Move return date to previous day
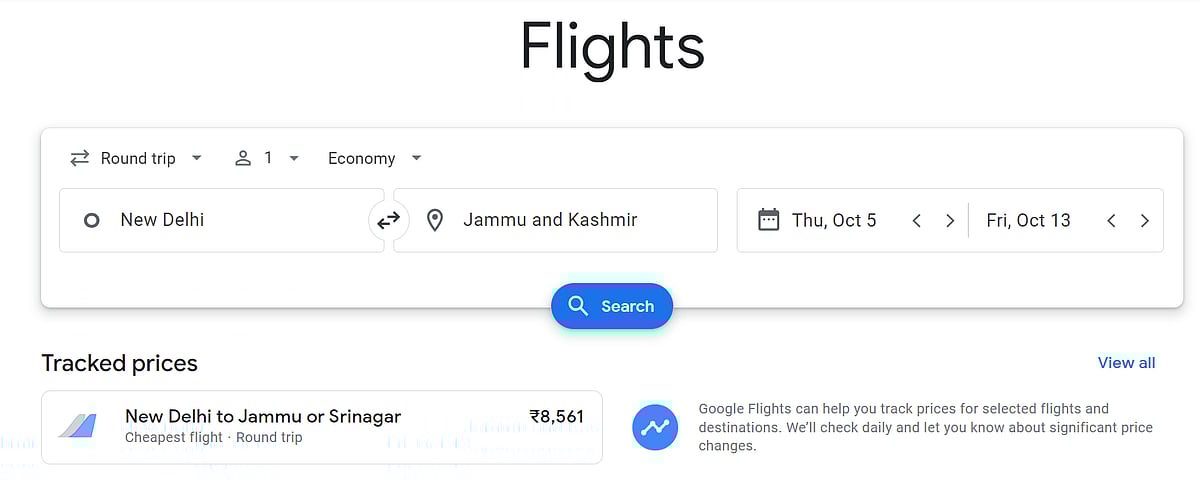Image resolution: width=1200 pixels, height=486 pixels. click(1111, 221)
